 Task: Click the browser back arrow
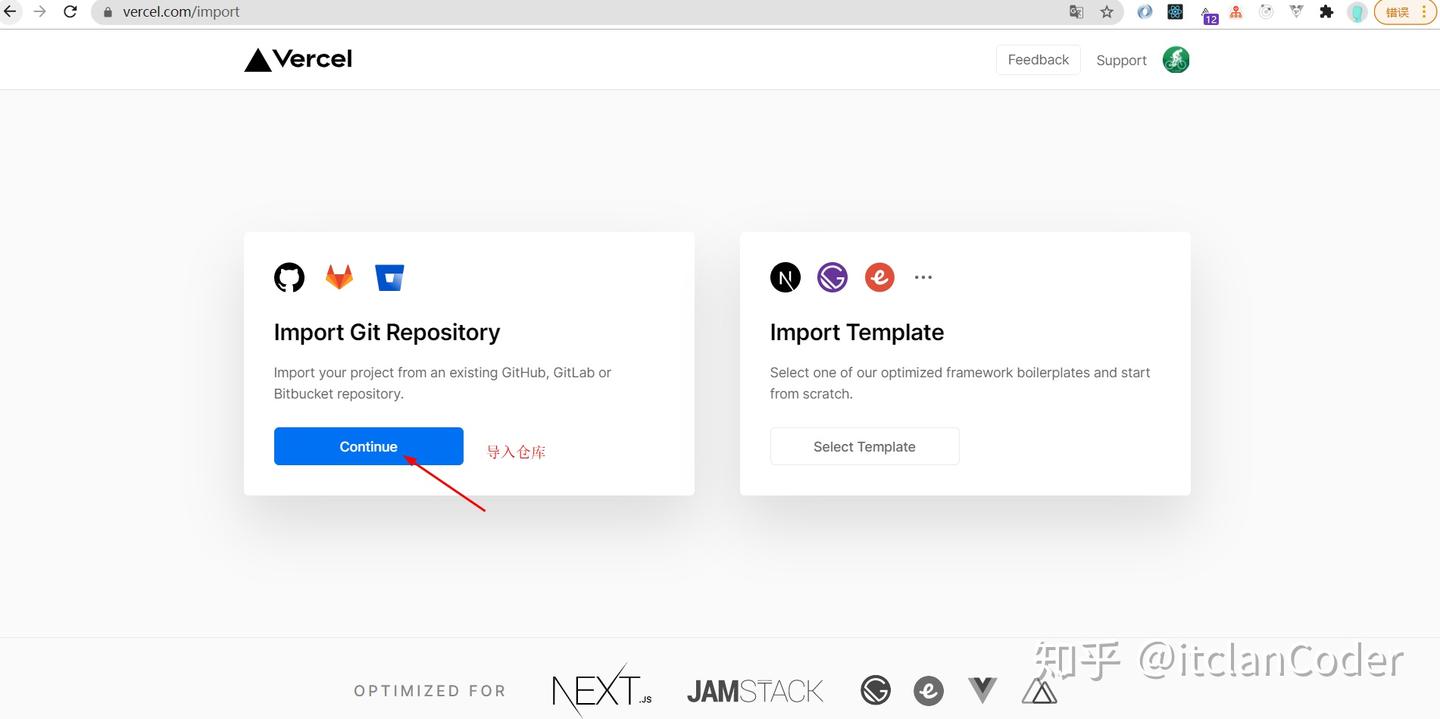(x=10, y=12)
